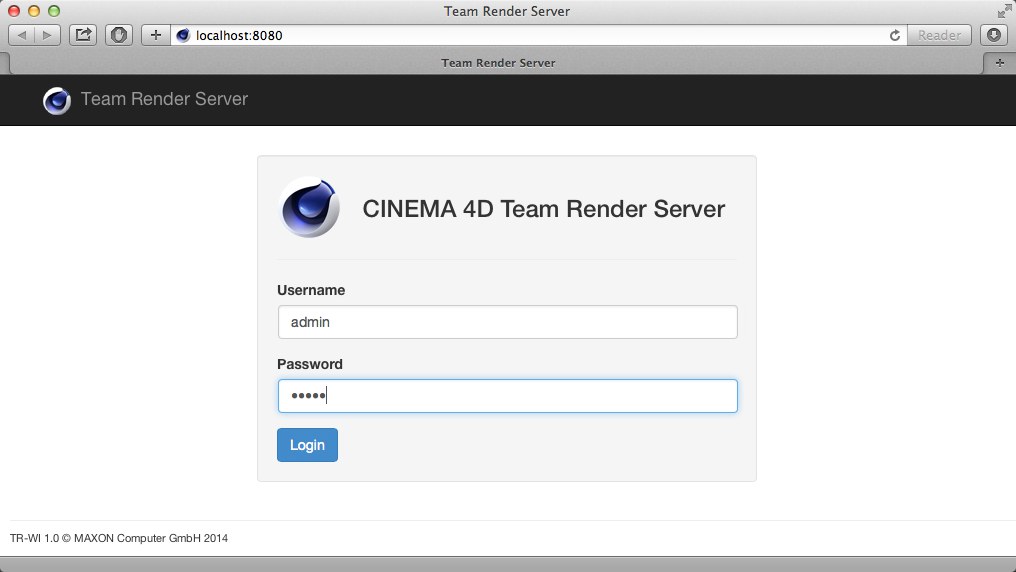Minimize the window with yellow button
The height and width of the screenshot is (572, 1016).
pos(33,11)
